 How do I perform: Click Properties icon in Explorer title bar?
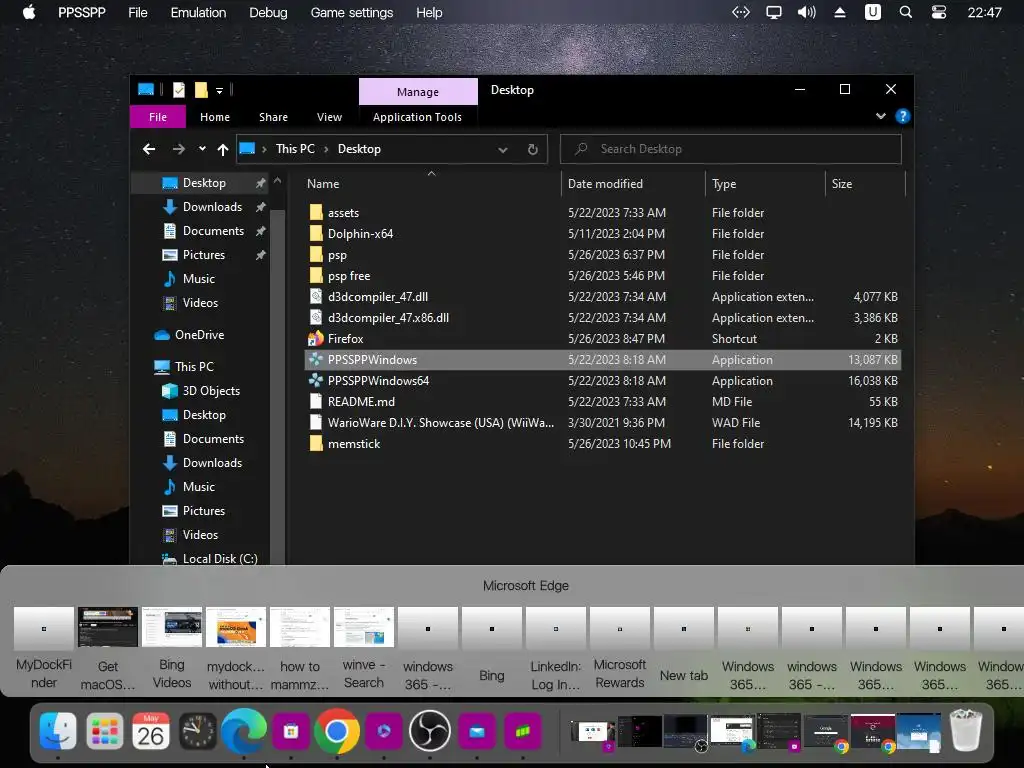tap(178, 89)
